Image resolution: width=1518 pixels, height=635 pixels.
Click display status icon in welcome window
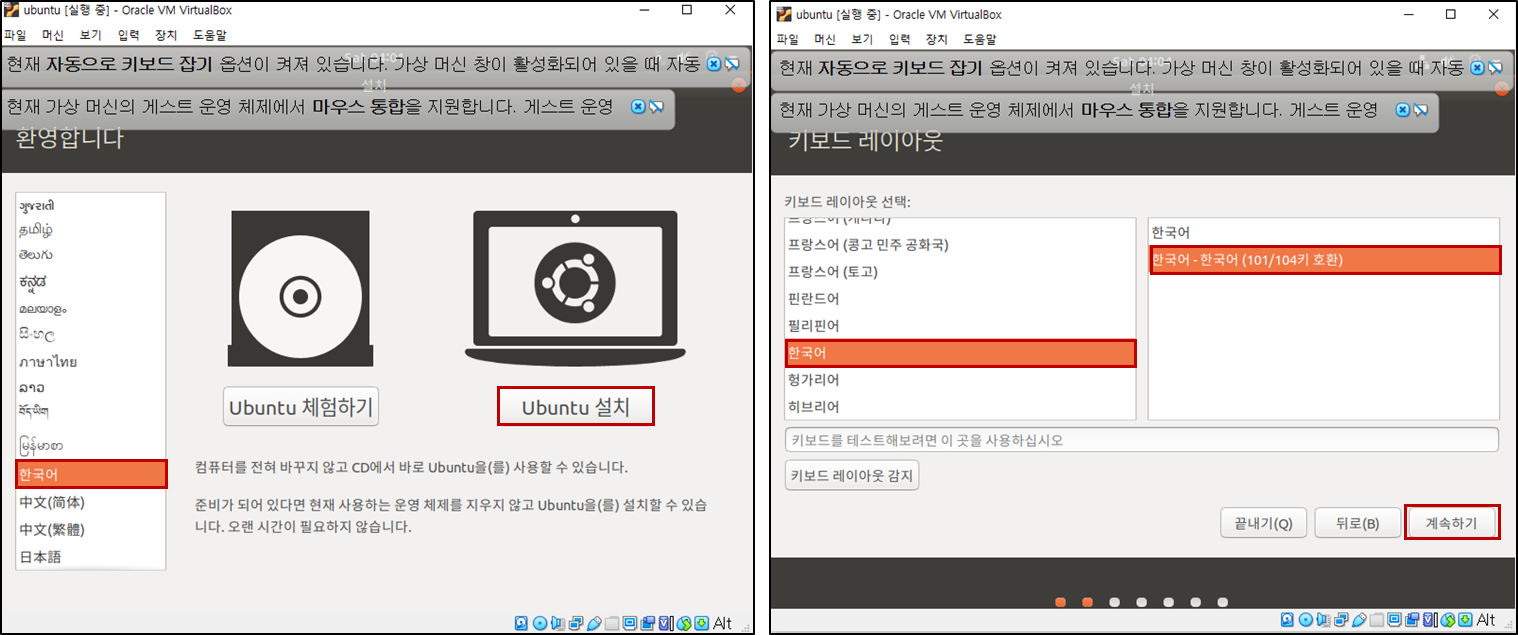point(630,623)
